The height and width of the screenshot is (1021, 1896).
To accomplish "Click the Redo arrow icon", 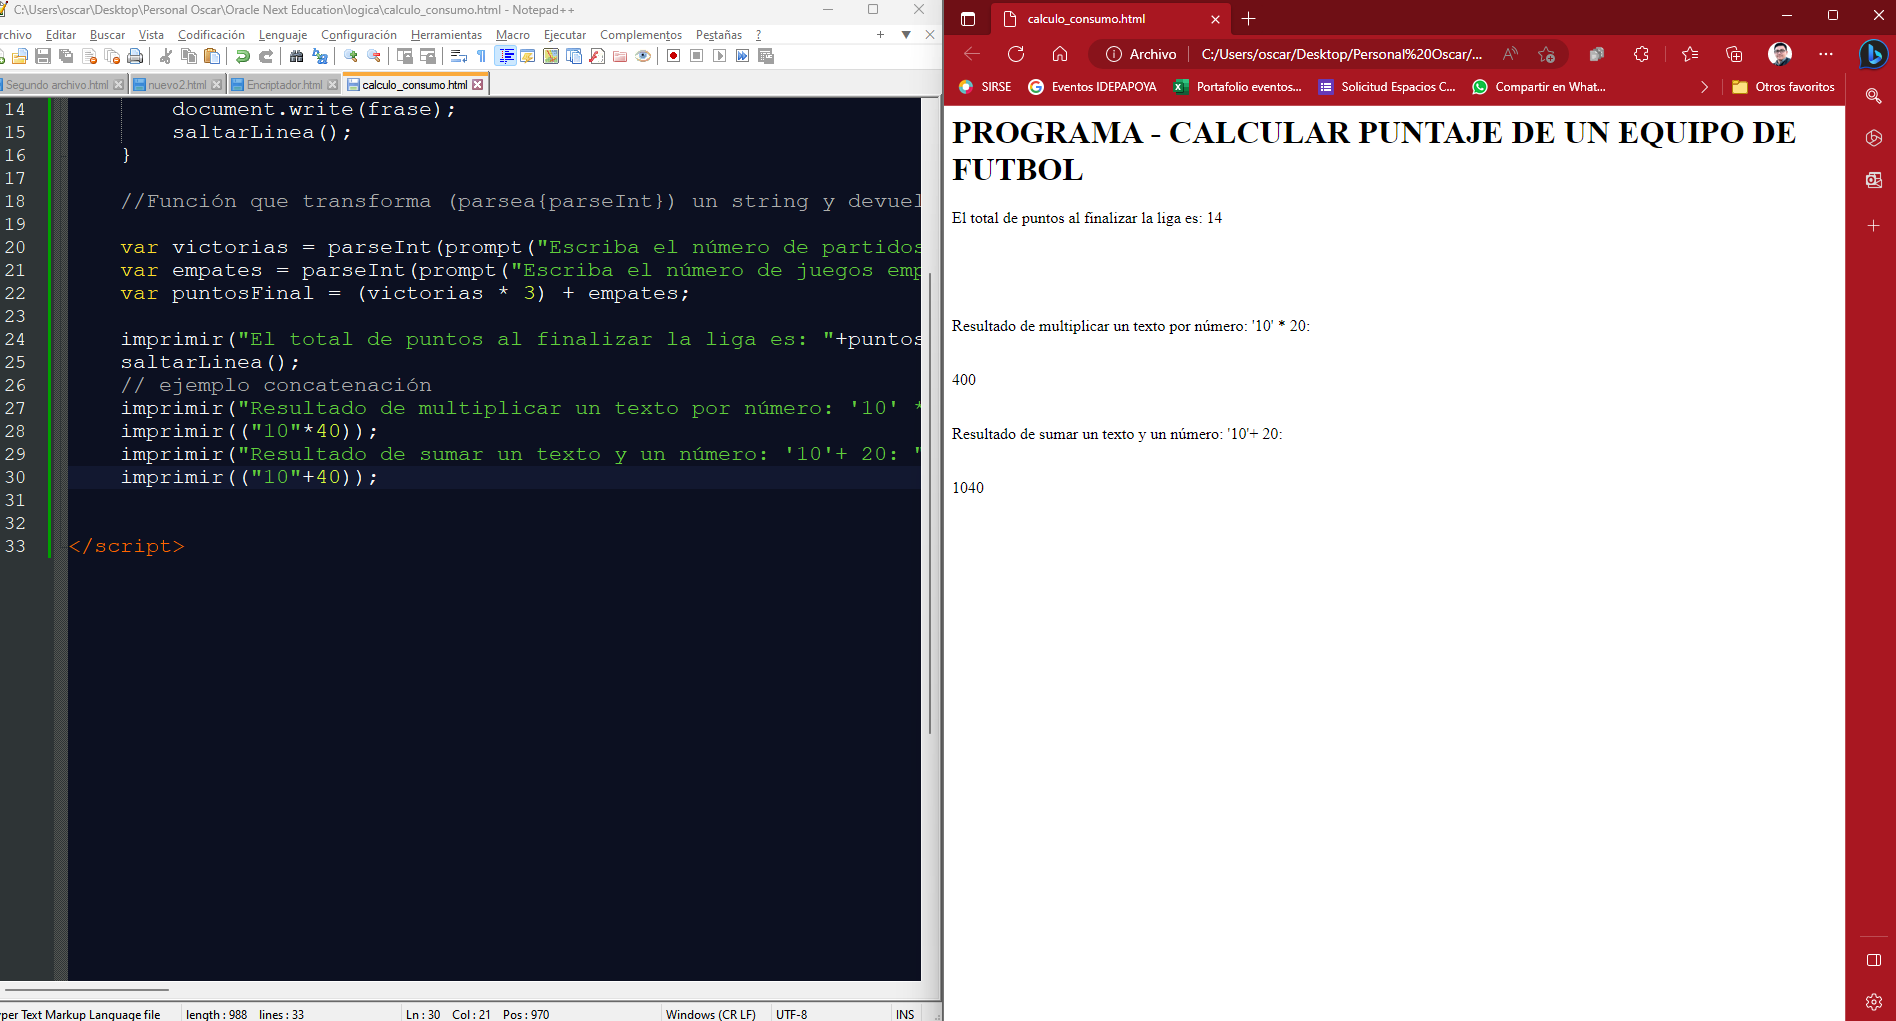I will coord(266,56).
